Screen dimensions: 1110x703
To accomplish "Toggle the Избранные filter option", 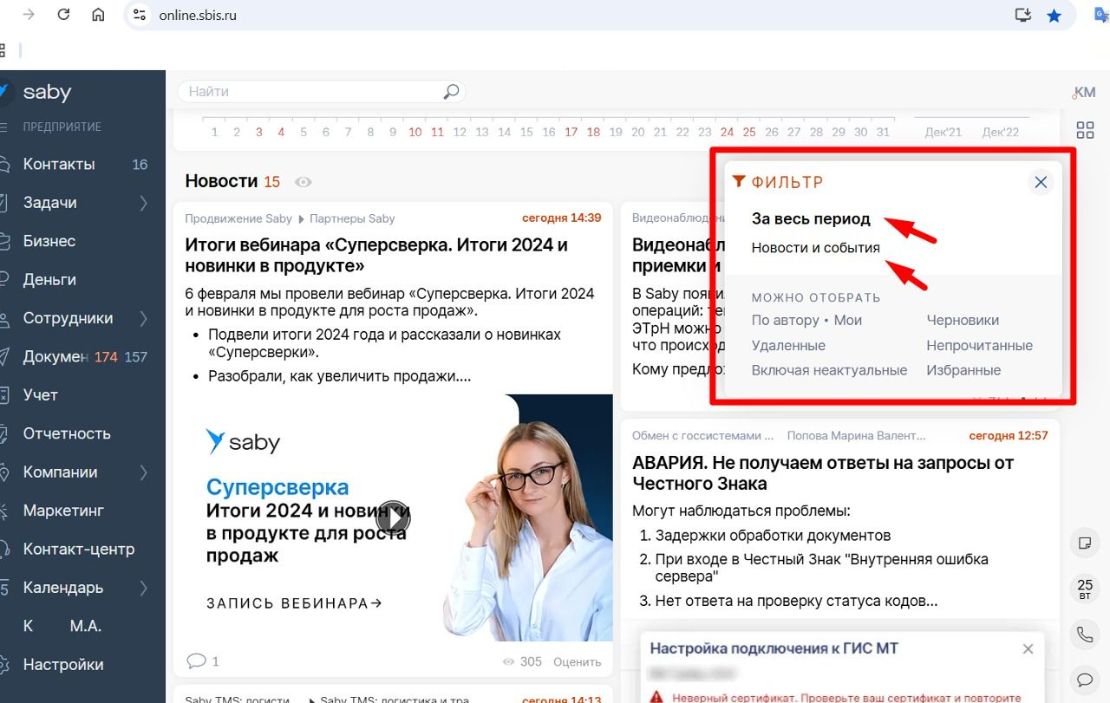I will pyautogui.click(x=963, y=370).
